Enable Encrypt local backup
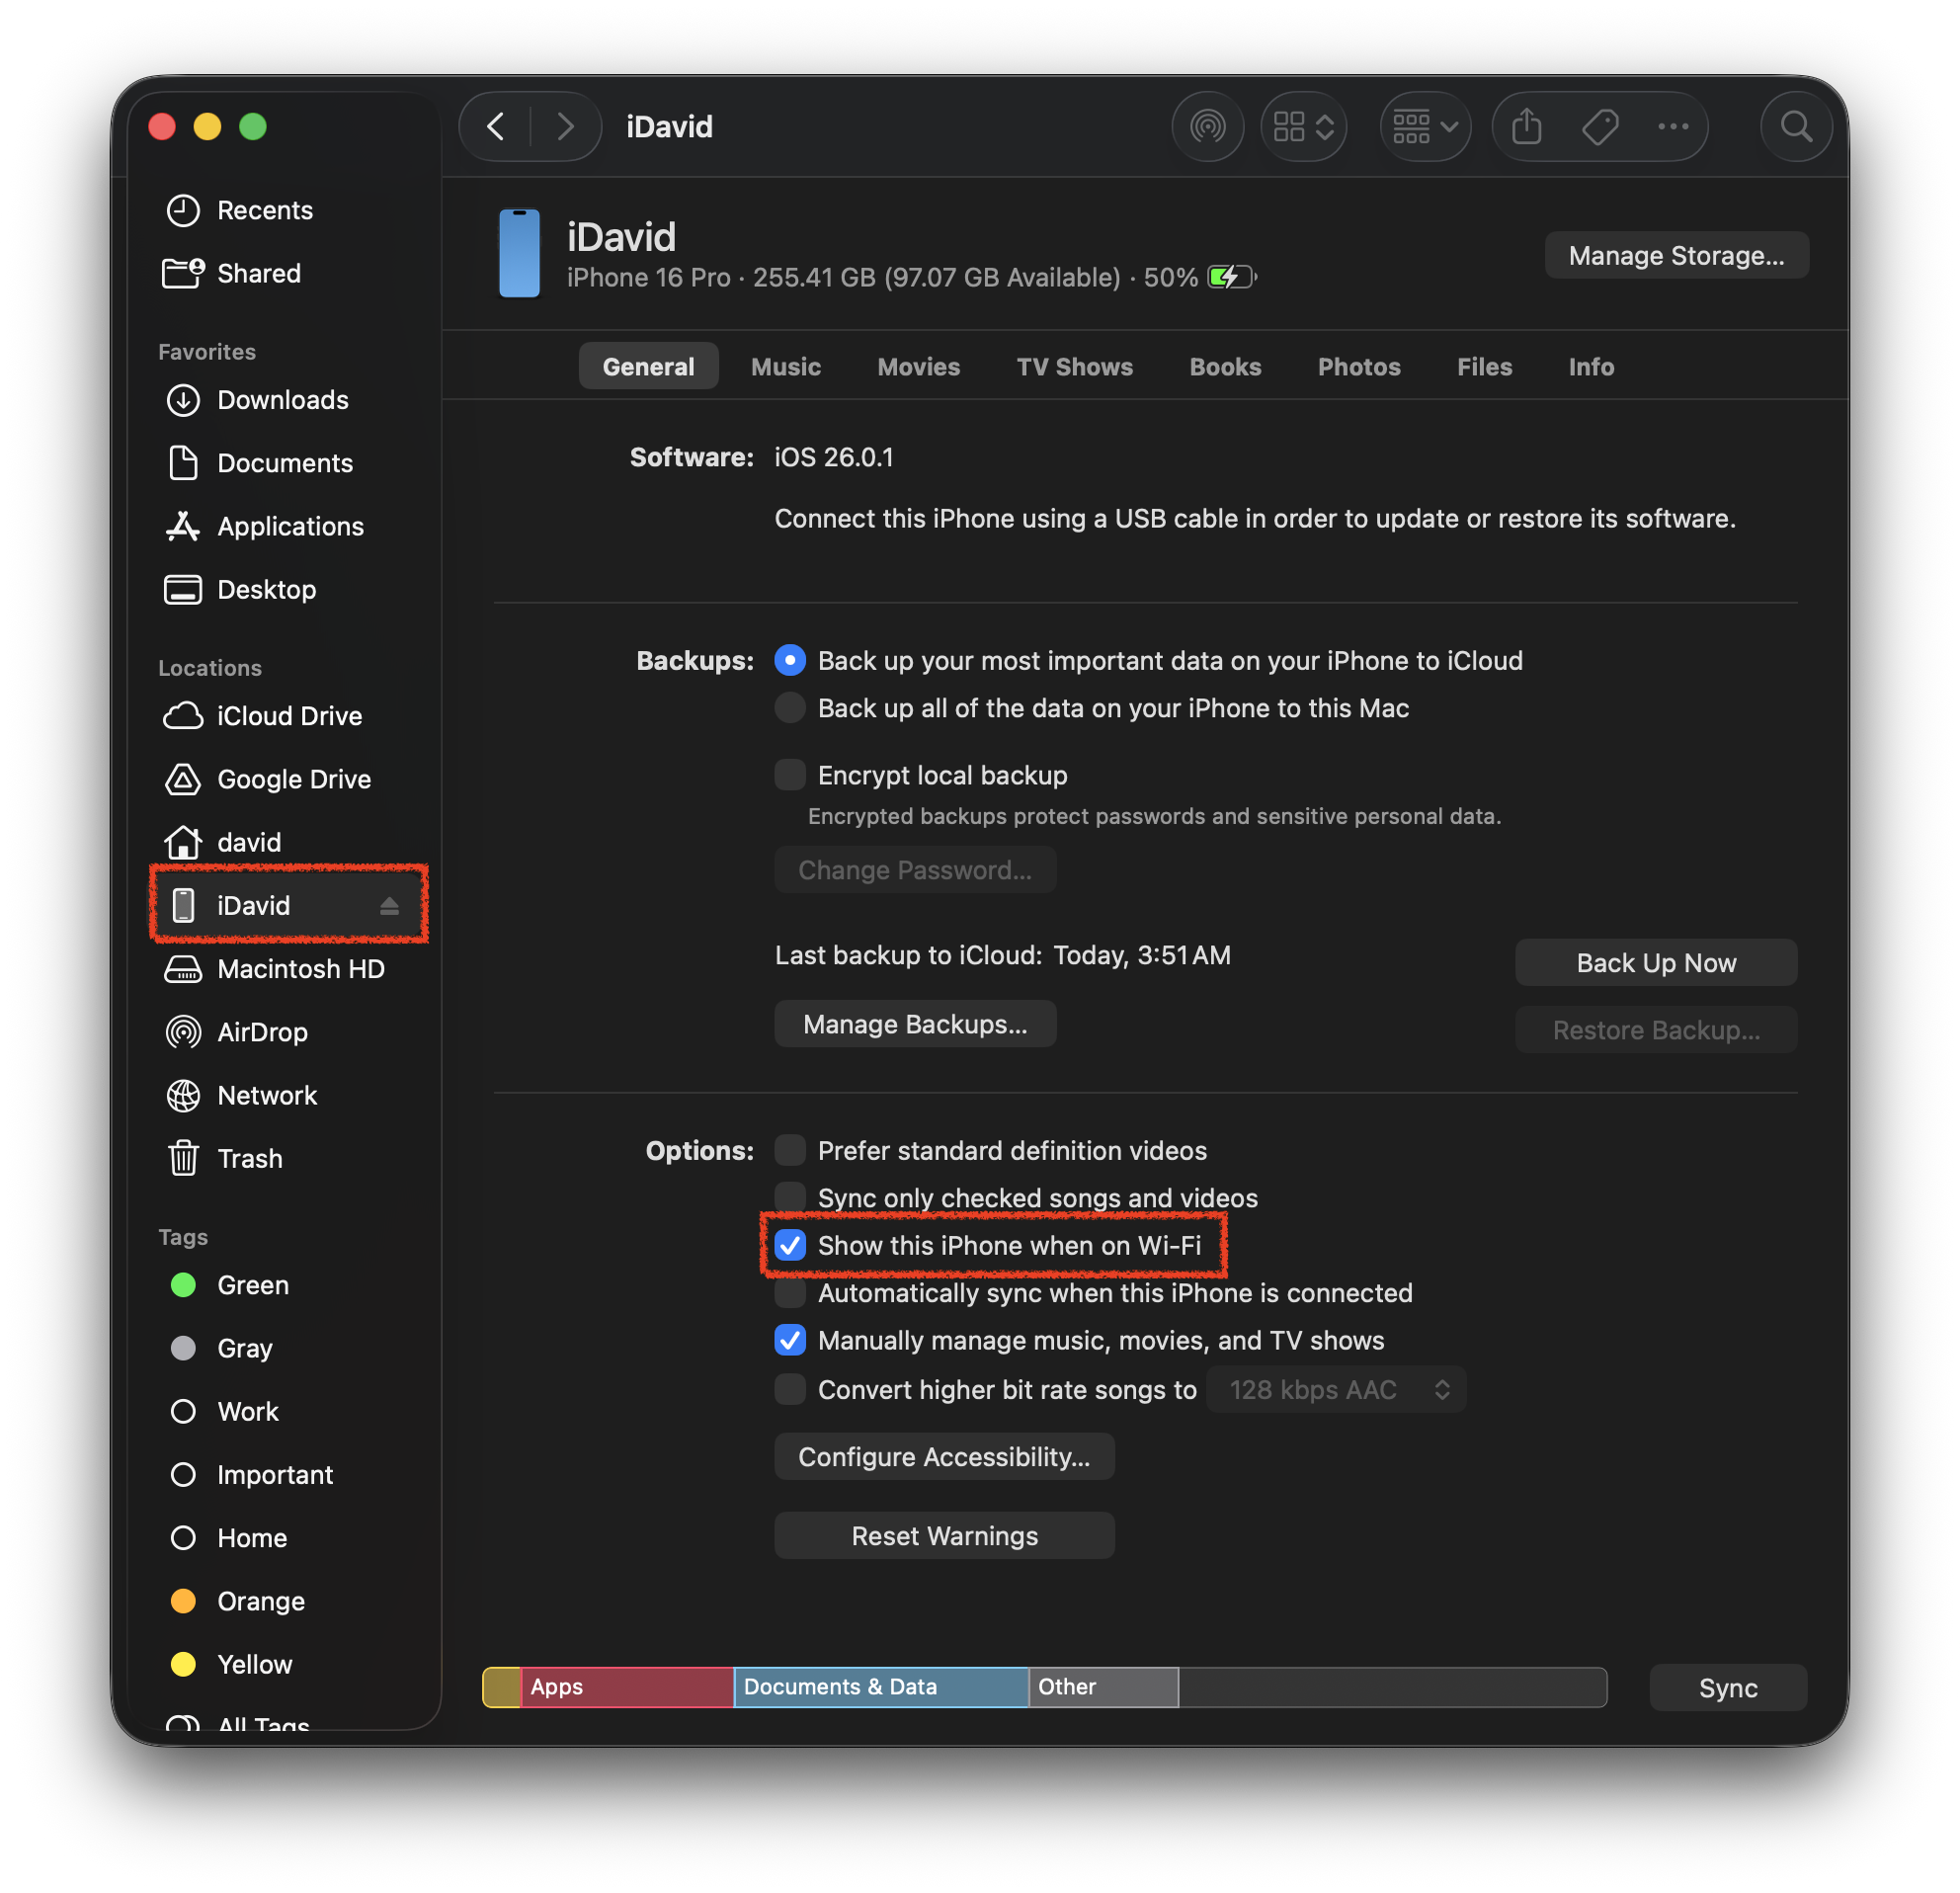The height and width of the screenshot is (1893, 1960). [790, 774]
